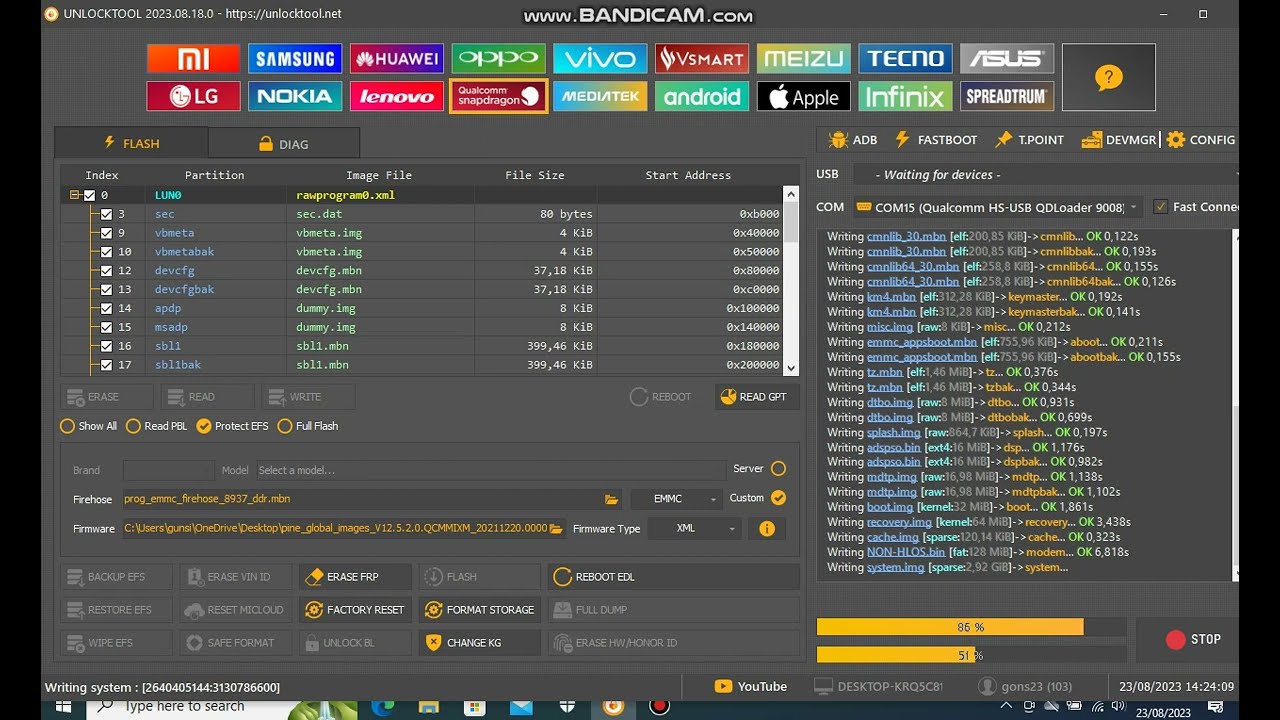Toggle Full Flash option
The width and height of the screenshot is (1280, 720).
307,426
